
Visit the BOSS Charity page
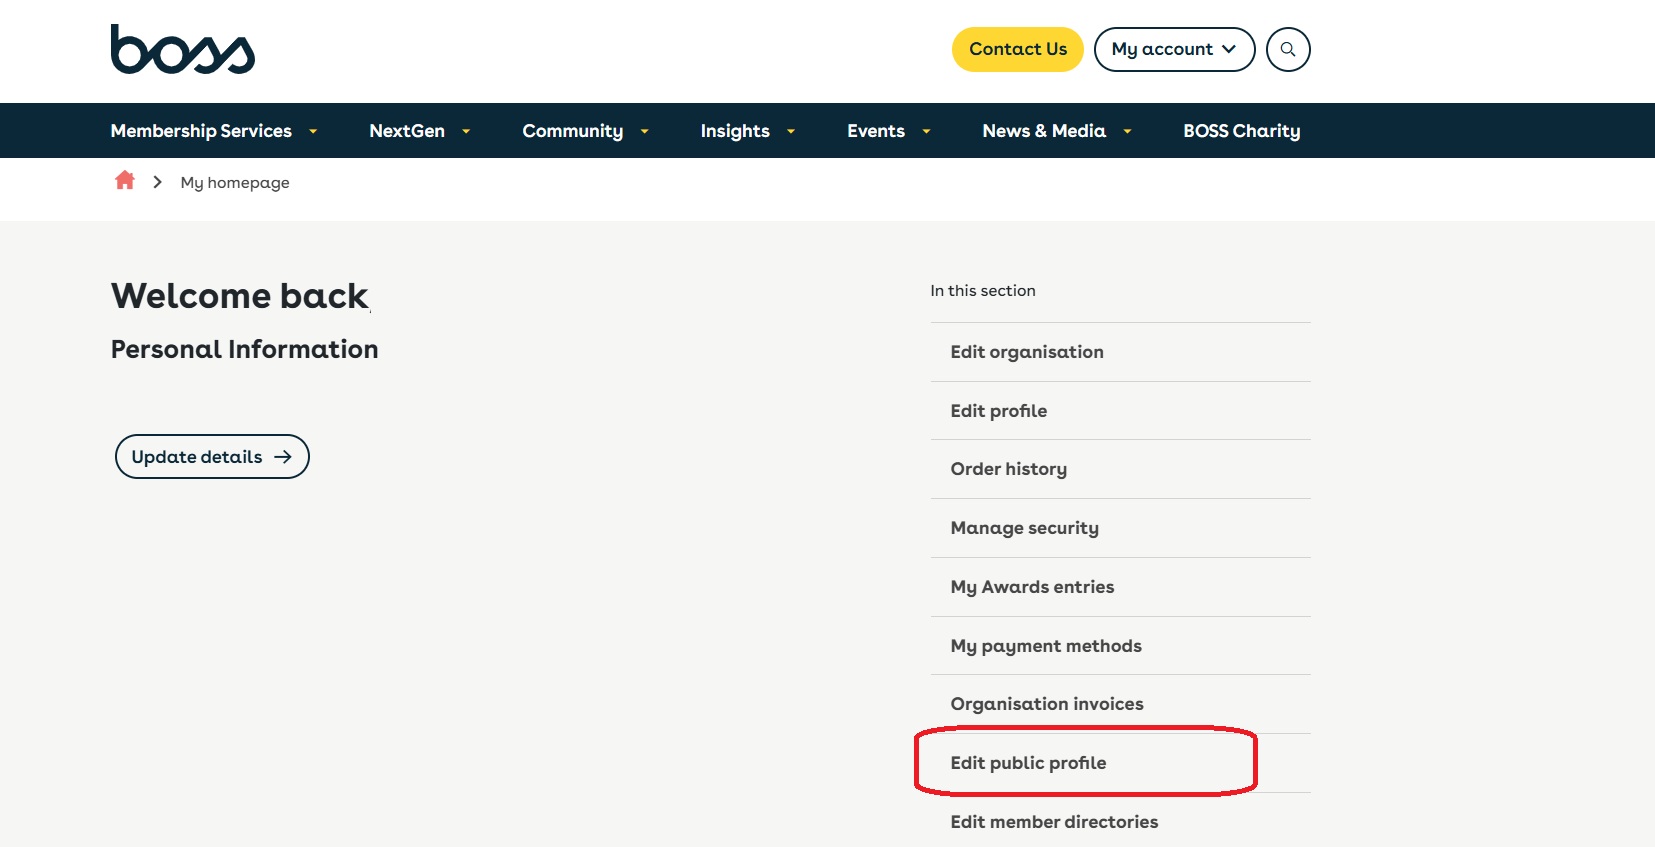coord(1241,131)
